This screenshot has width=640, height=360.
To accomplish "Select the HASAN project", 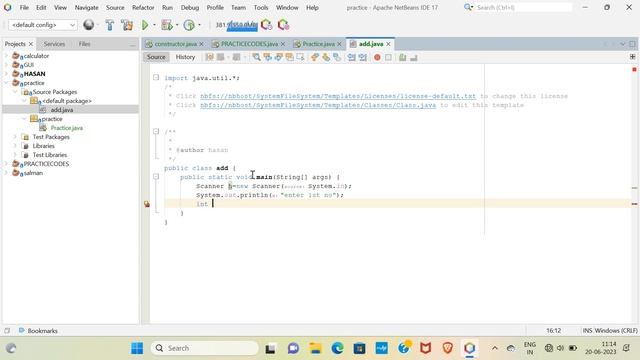I will [34, 73].
